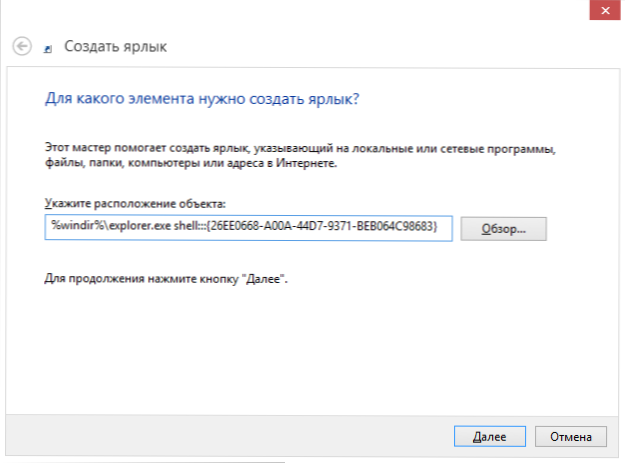Click the wizard description paragraph starting 'Этот мастер помогает'

[300, 156]
